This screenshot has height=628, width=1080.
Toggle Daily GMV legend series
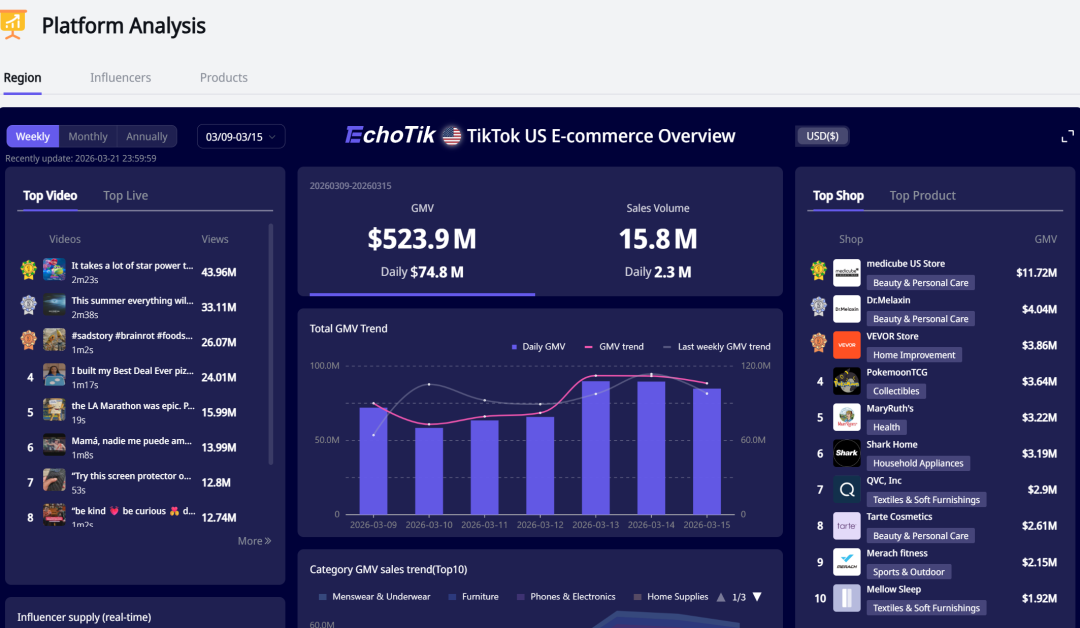538,347
